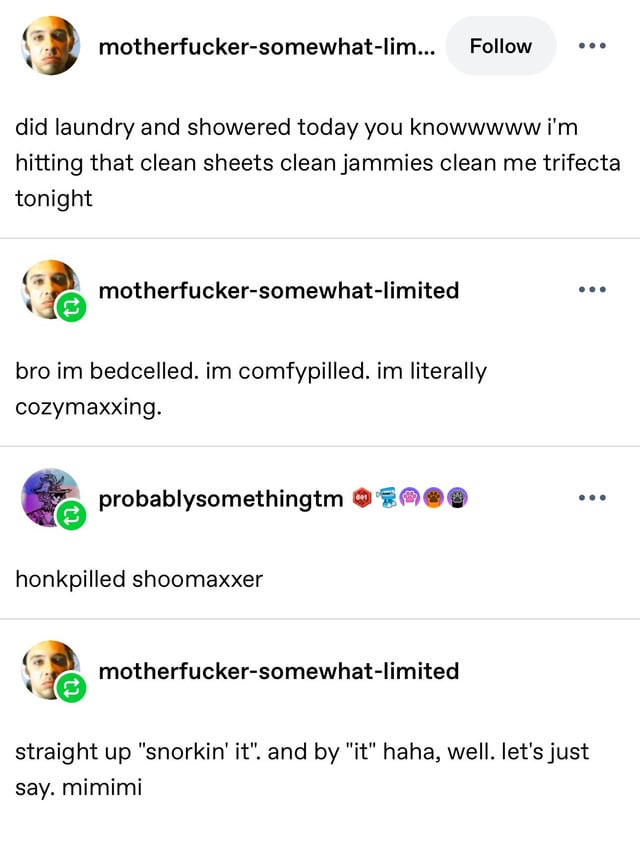Image resolution: width=640 pixels, height=851 pixels.
Task: Click the Follow button
Action: [500, 46]
